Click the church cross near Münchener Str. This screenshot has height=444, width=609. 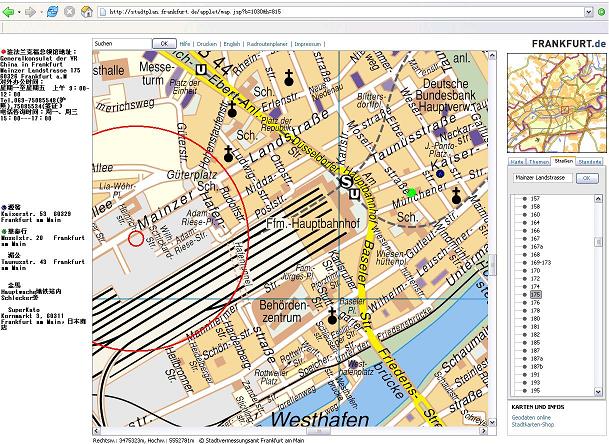(456, 196)
